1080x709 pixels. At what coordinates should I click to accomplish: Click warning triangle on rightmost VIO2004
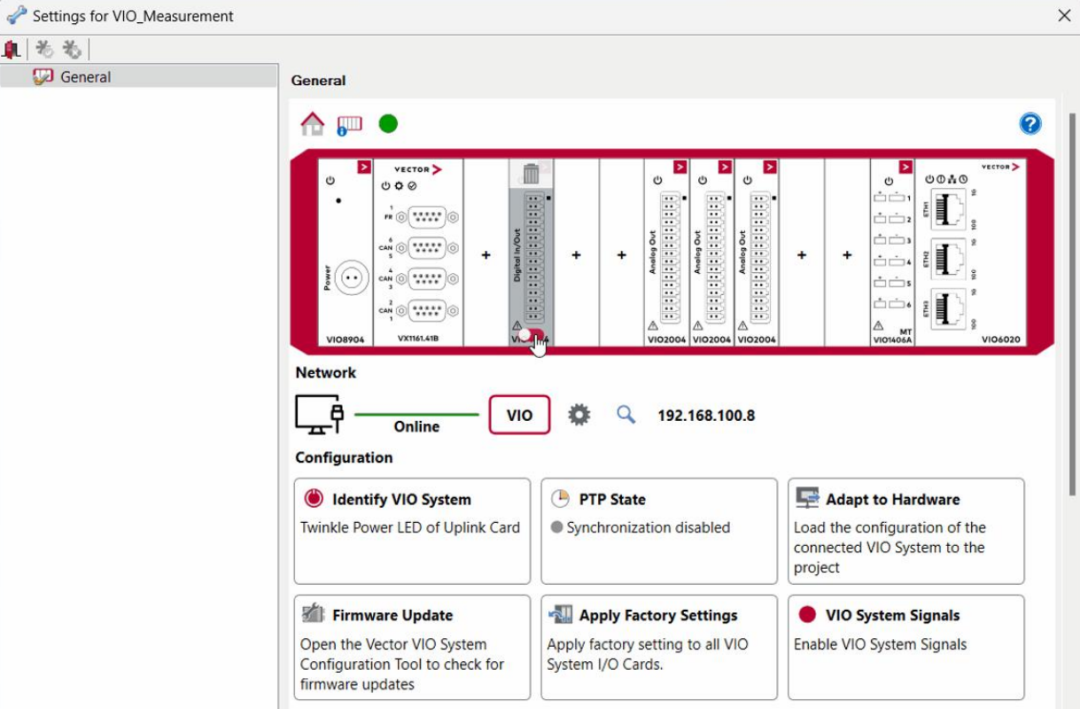pos(743,325)
